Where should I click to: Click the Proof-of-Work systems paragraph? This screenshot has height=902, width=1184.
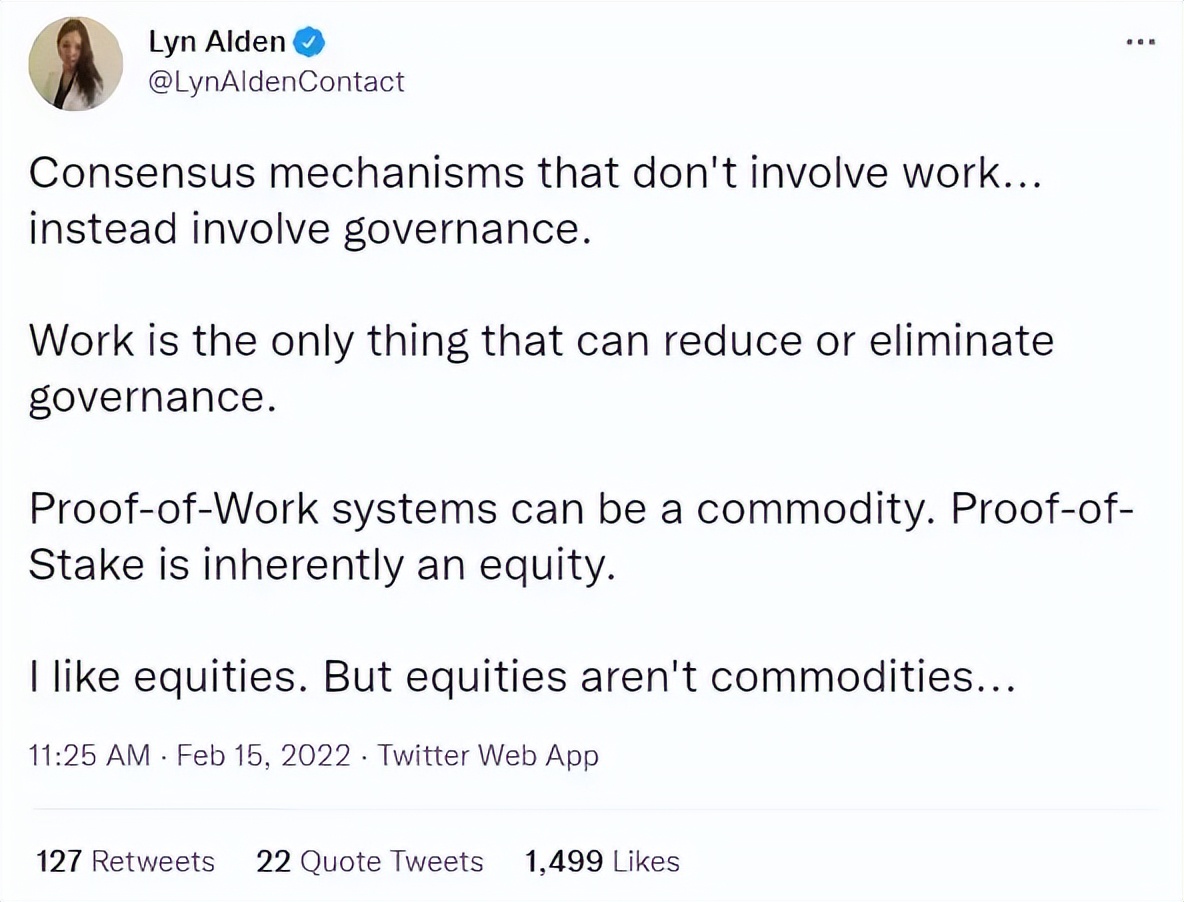pos(581,536)
